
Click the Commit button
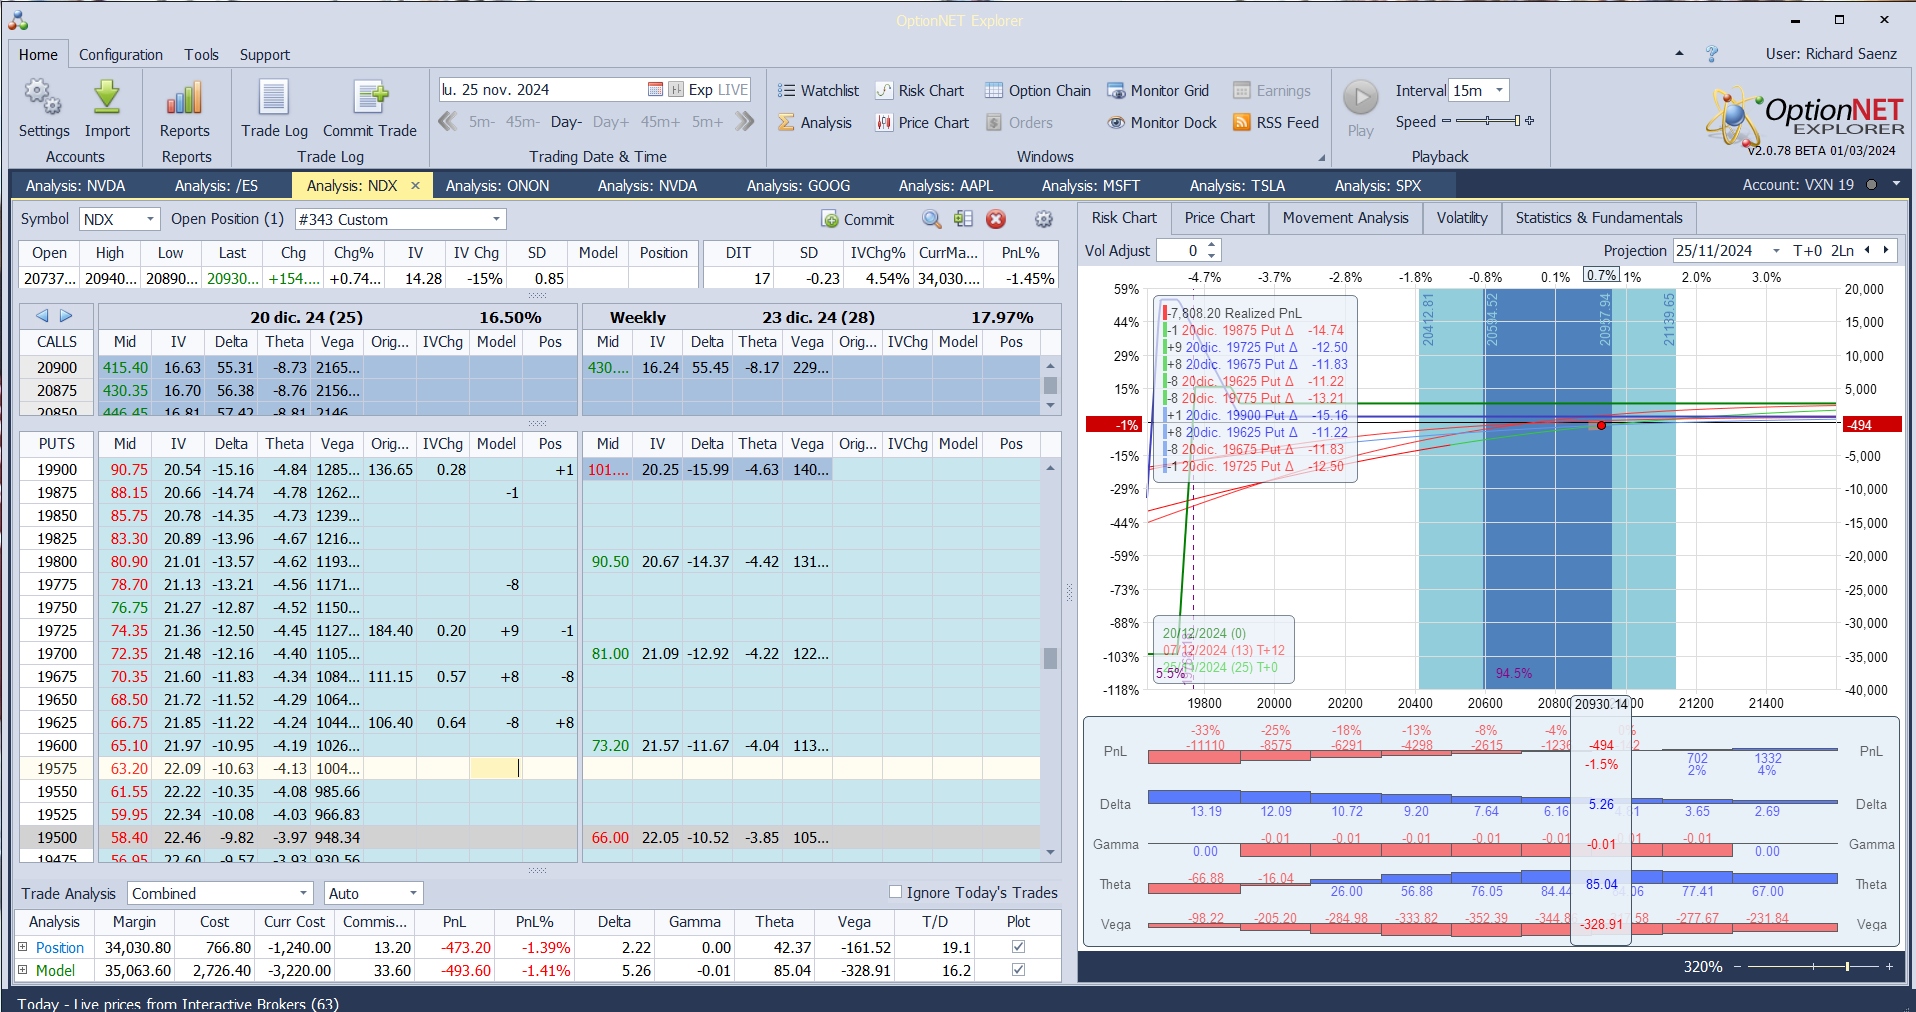(x=858, y=219)
